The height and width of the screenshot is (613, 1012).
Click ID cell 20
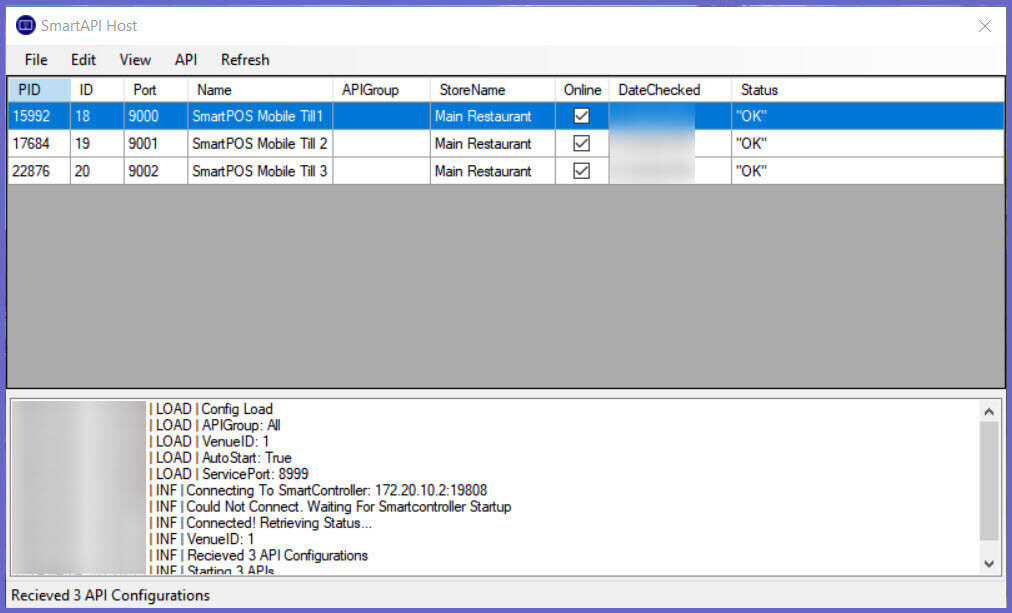(x=97, y=171)
